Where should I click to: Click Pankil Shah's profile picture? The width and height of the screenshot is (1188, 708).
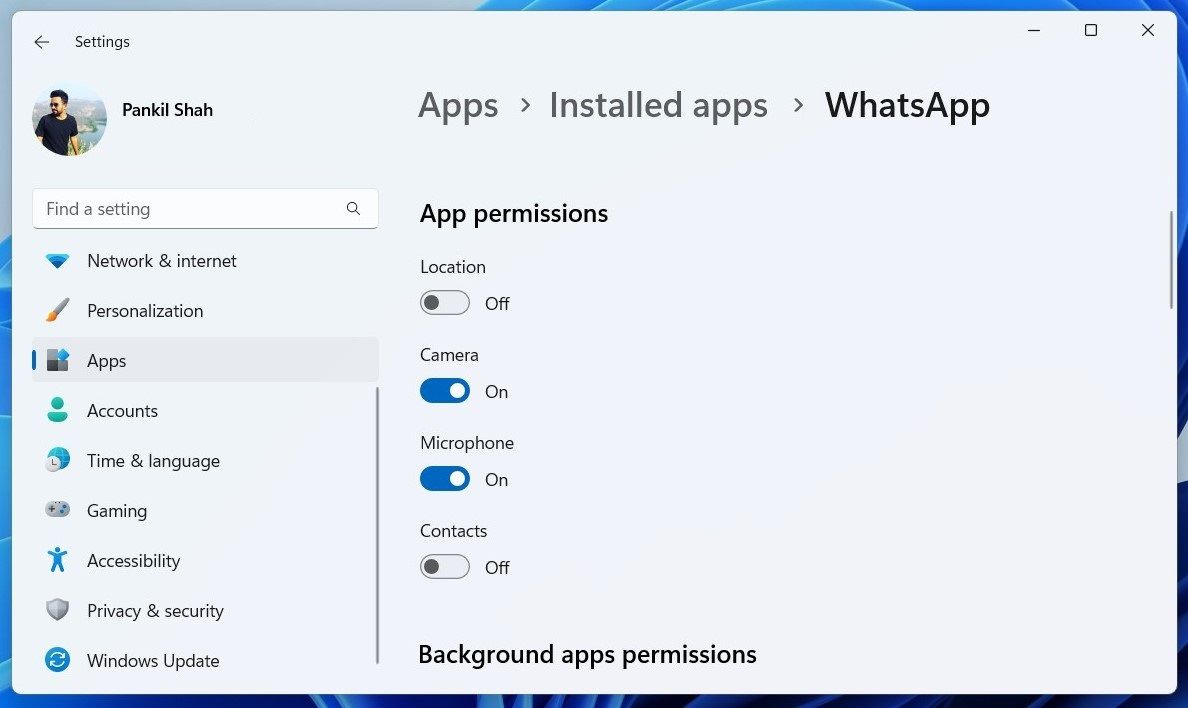68,119
